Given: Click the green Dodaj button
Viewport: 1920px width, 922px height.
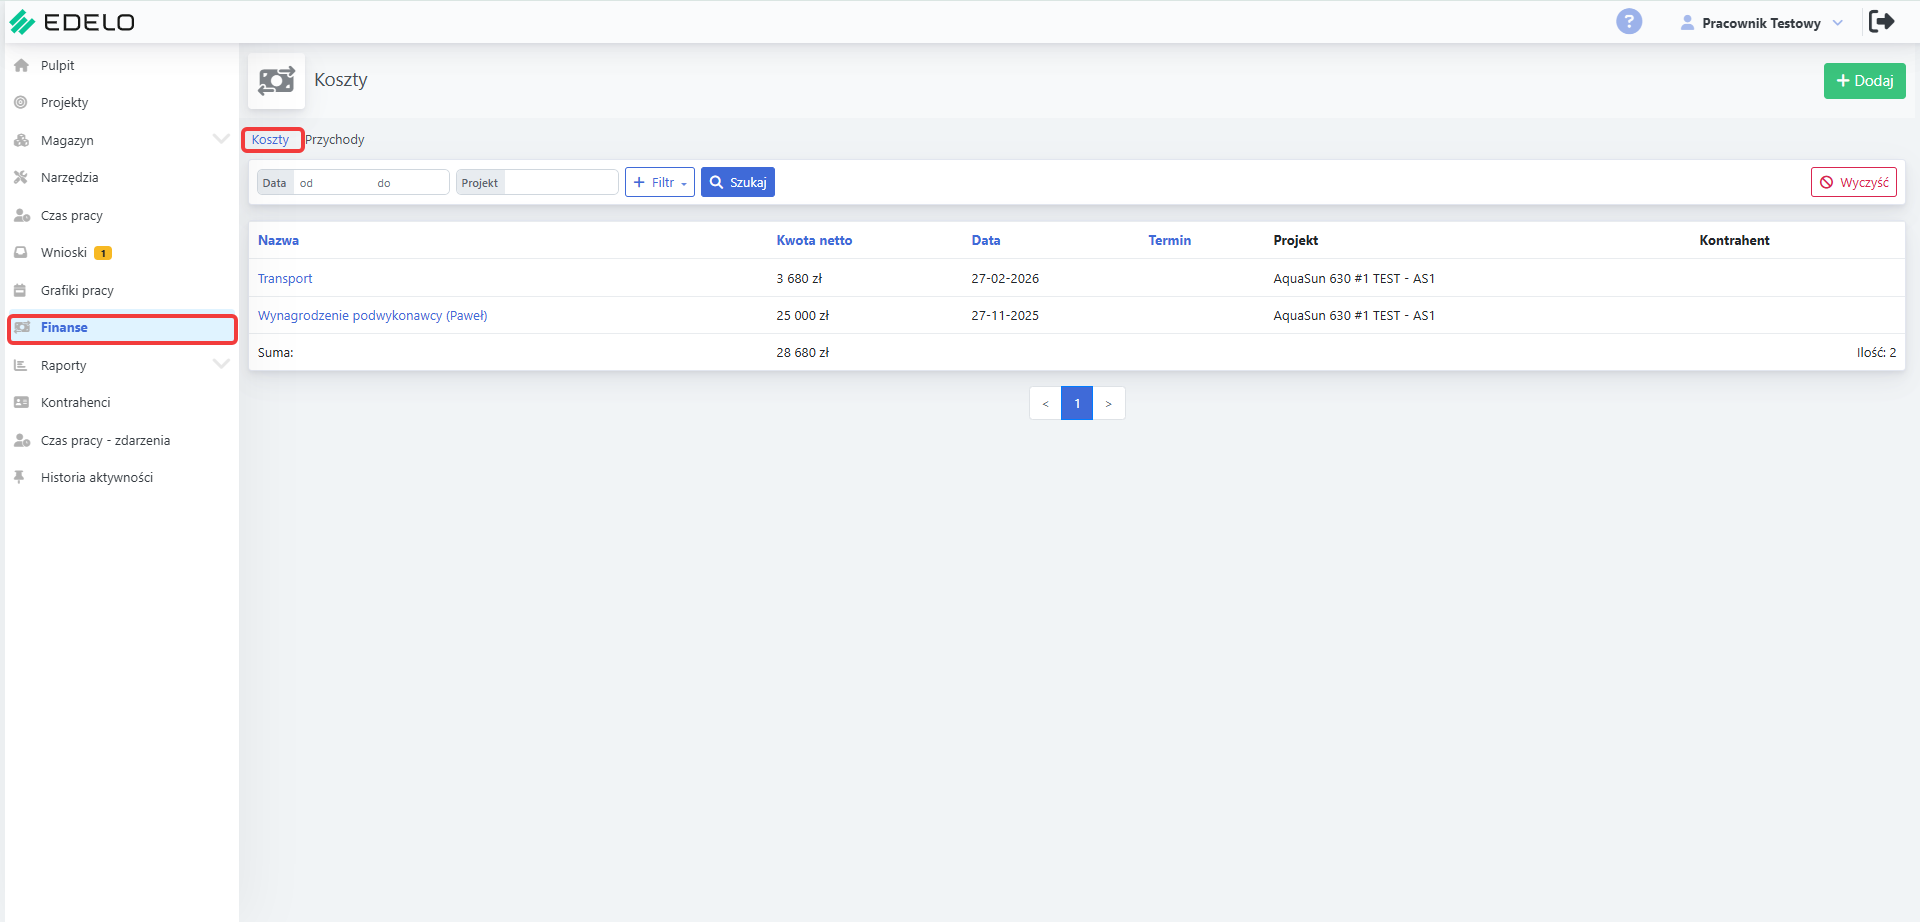Looking at the screenshot, I should 1864,81.
